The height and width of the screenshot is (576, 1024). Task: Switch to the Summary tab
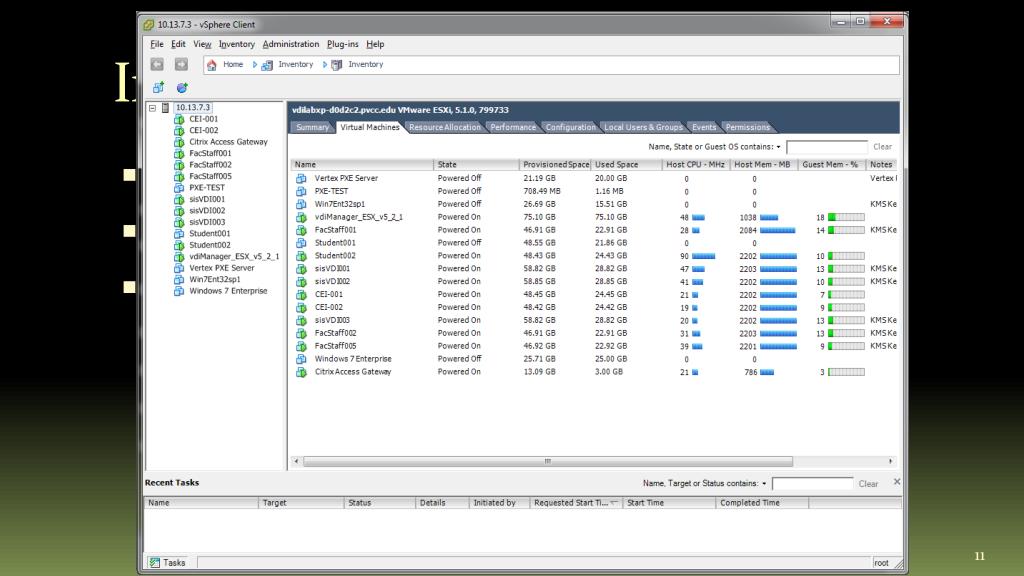[312, 127]
